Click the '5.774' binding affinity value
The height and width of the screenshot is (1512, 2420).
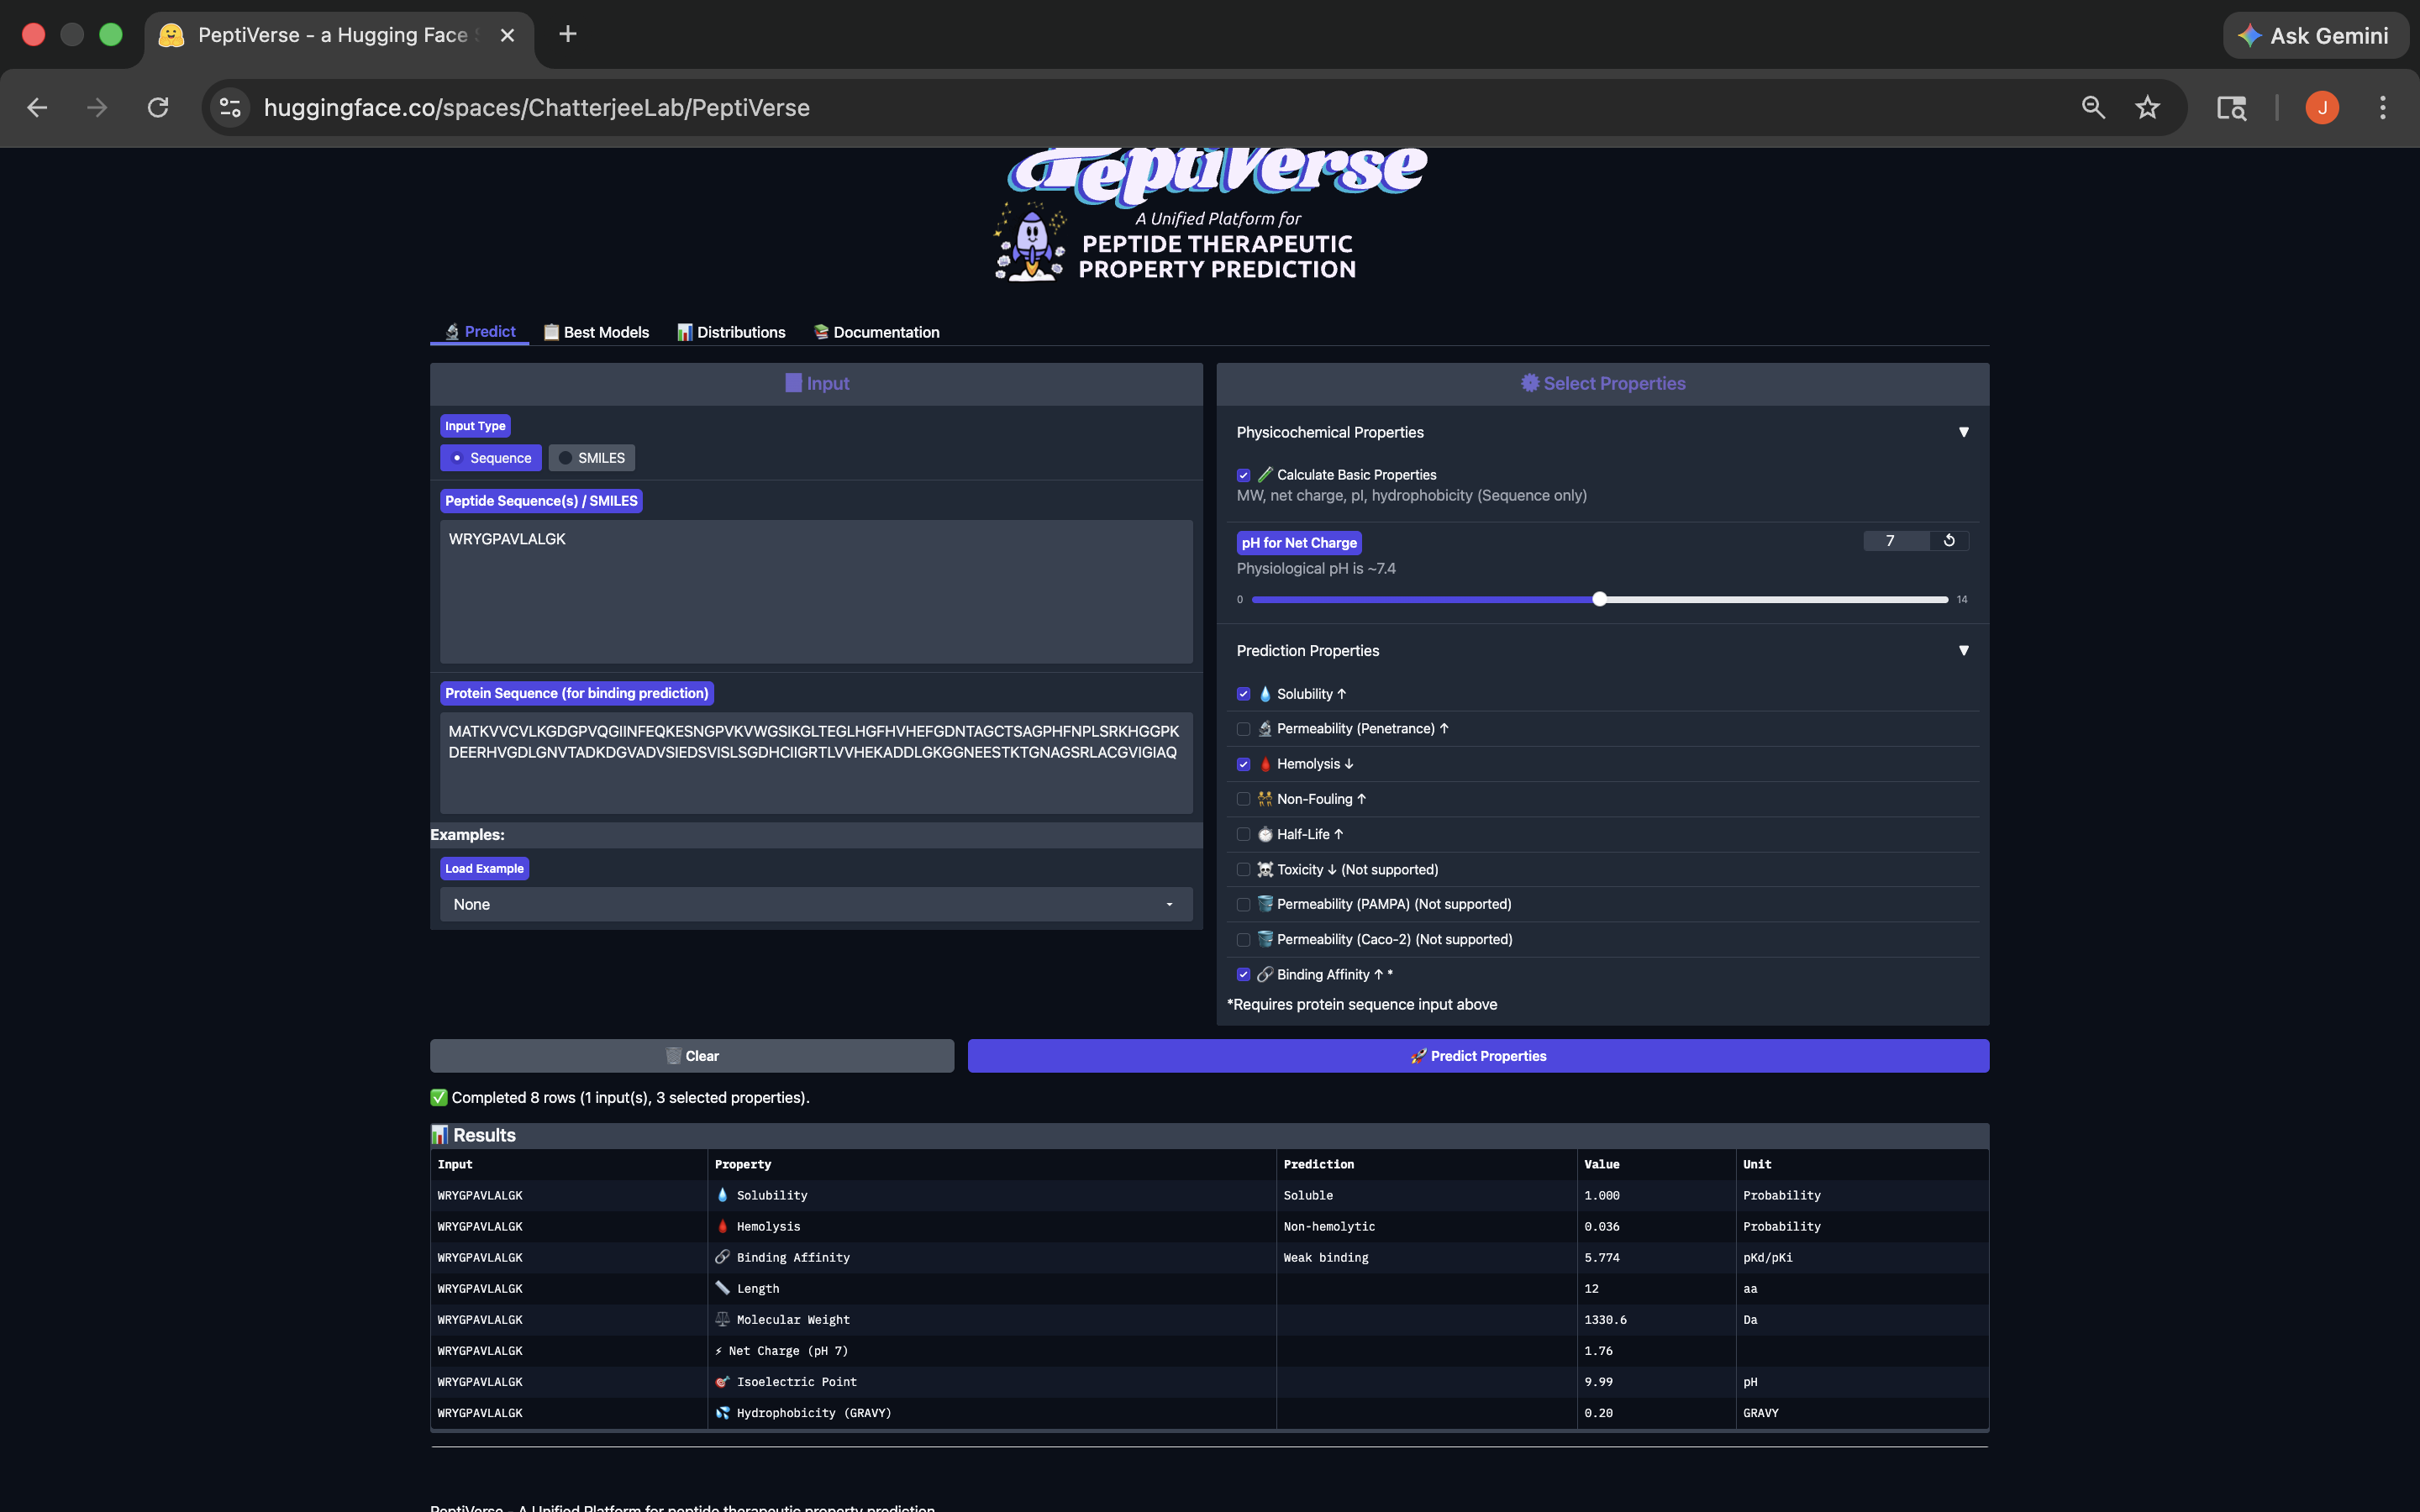coord(1602,1257)
